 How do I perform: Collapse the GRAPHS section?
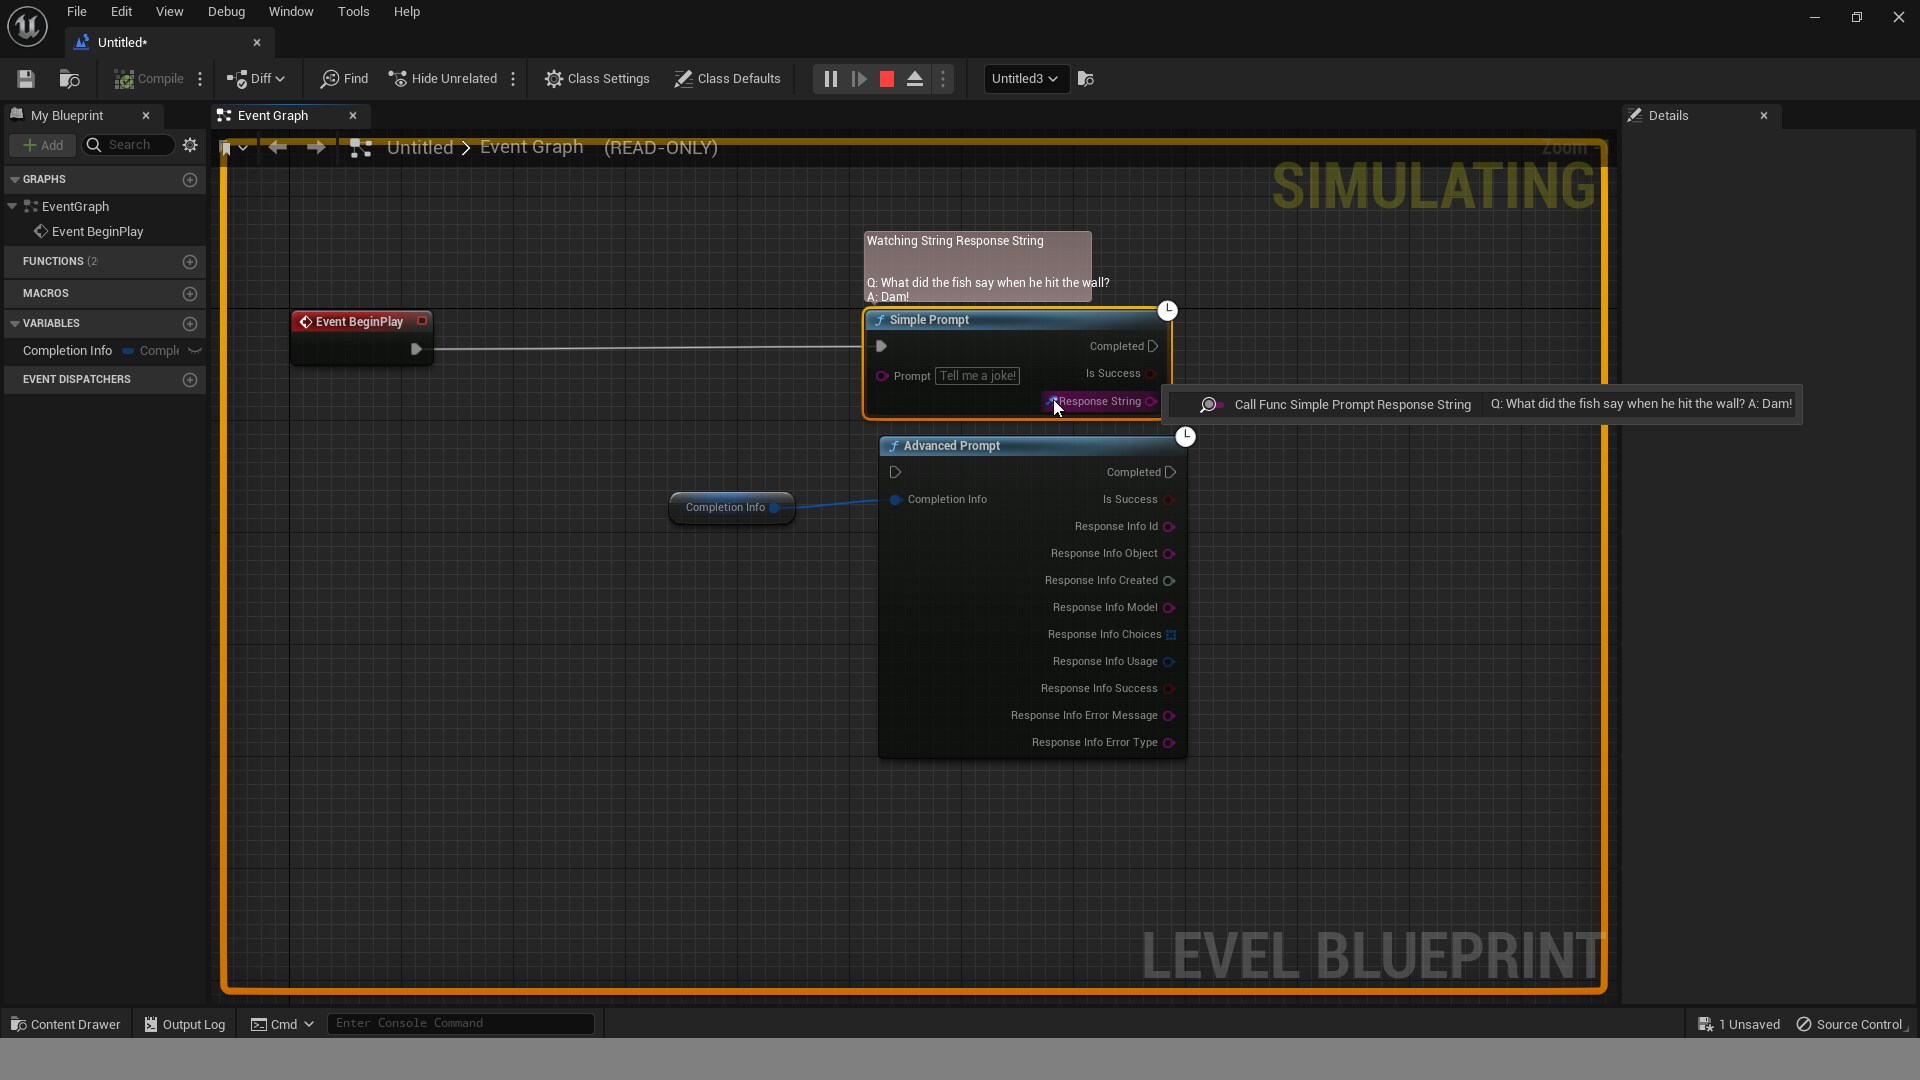(x=14, y=180)
